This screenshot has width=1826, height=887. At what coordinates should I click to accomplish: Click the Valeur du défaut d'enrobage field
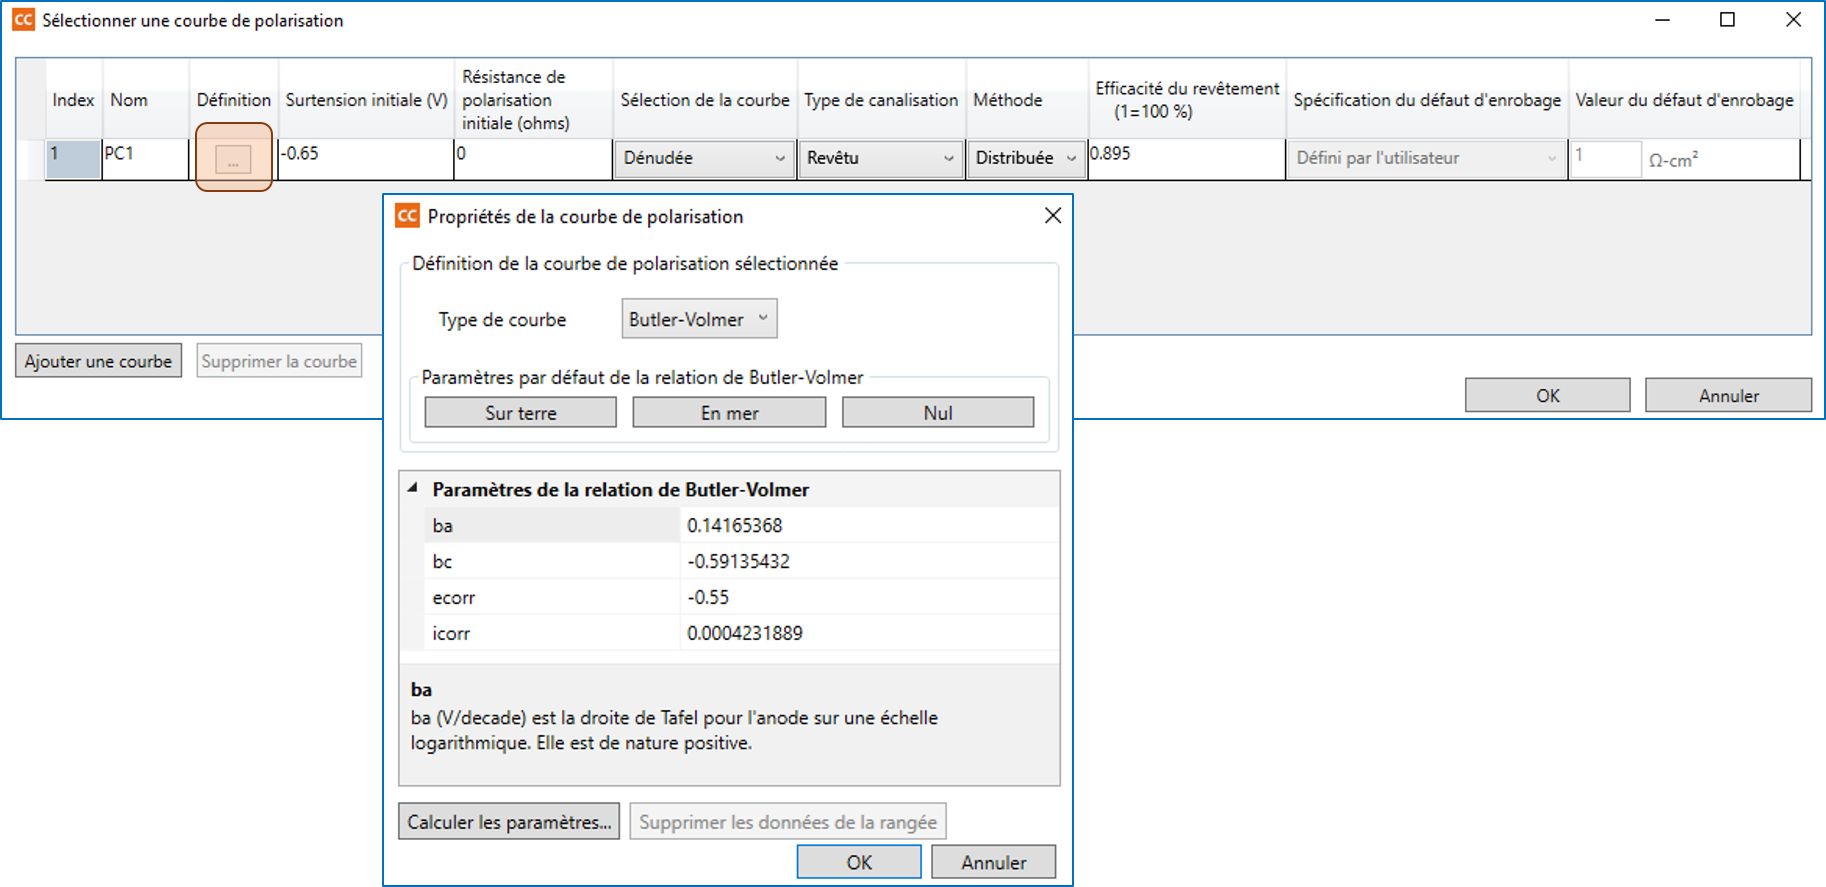point(1605,158)
